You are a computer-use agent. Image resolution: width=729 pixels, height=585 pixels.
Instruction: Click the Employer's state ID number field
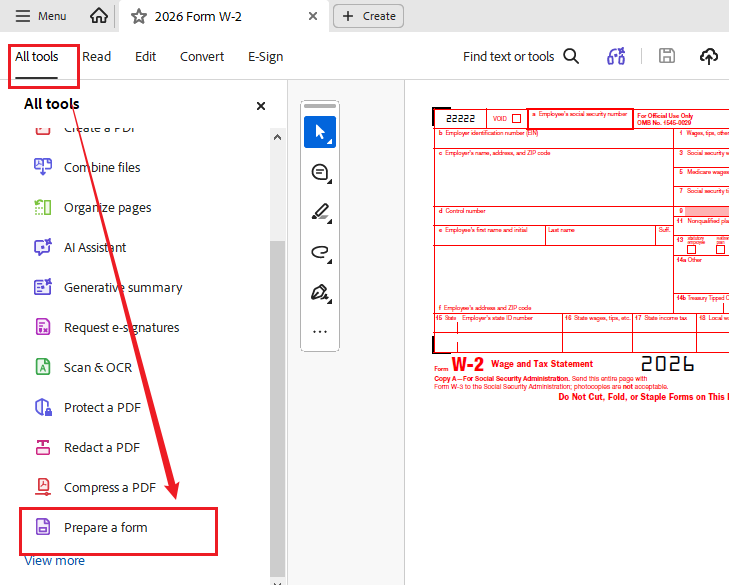click(510, 323)
